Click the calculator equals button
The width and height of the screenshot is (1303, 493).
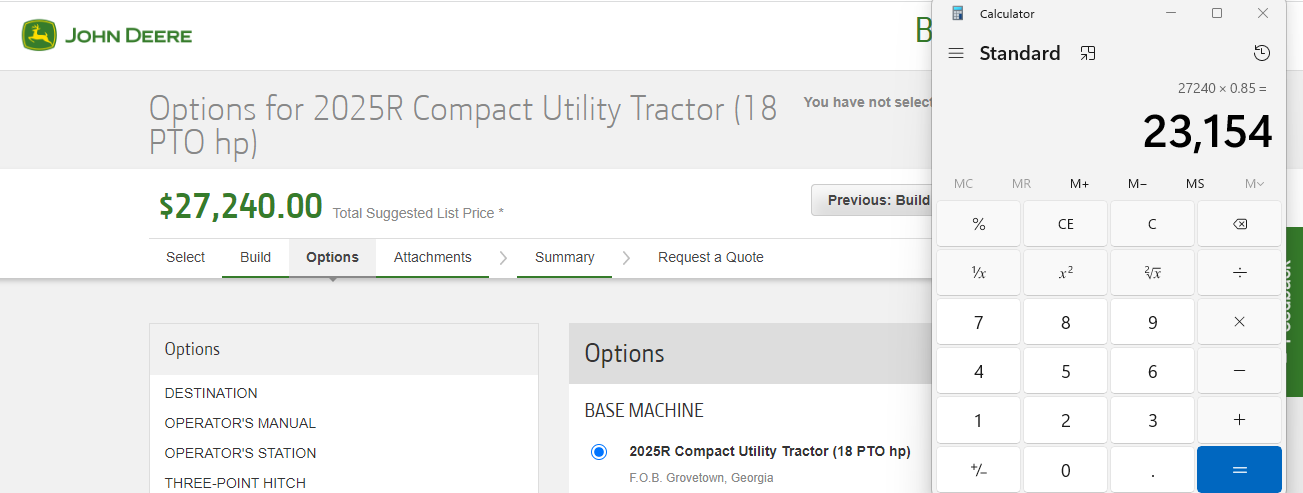tap(1239, 469)
